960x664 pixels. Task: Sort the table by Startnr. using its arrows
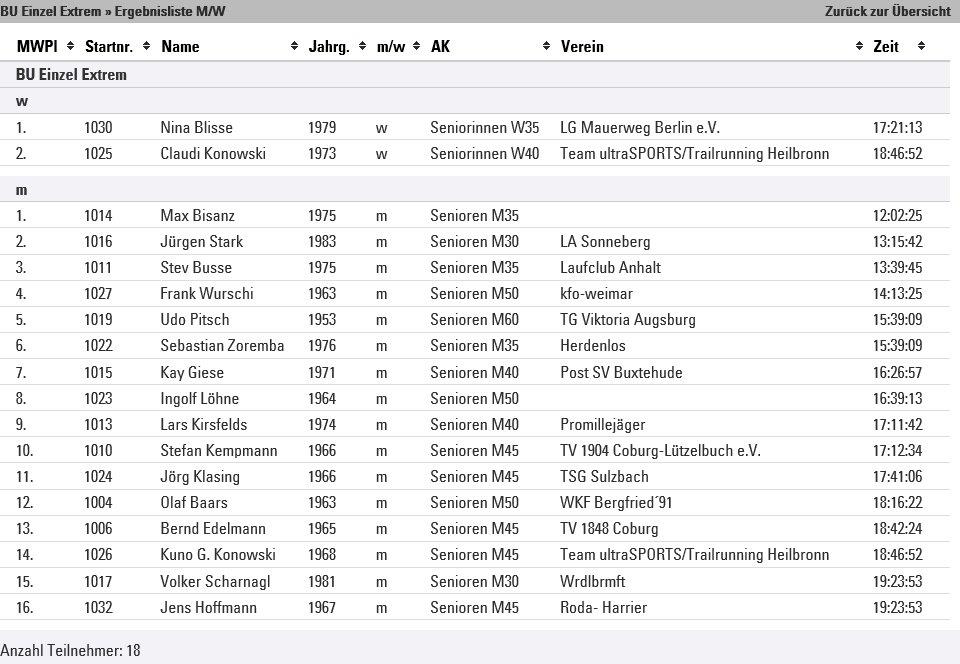coord(147,46)
